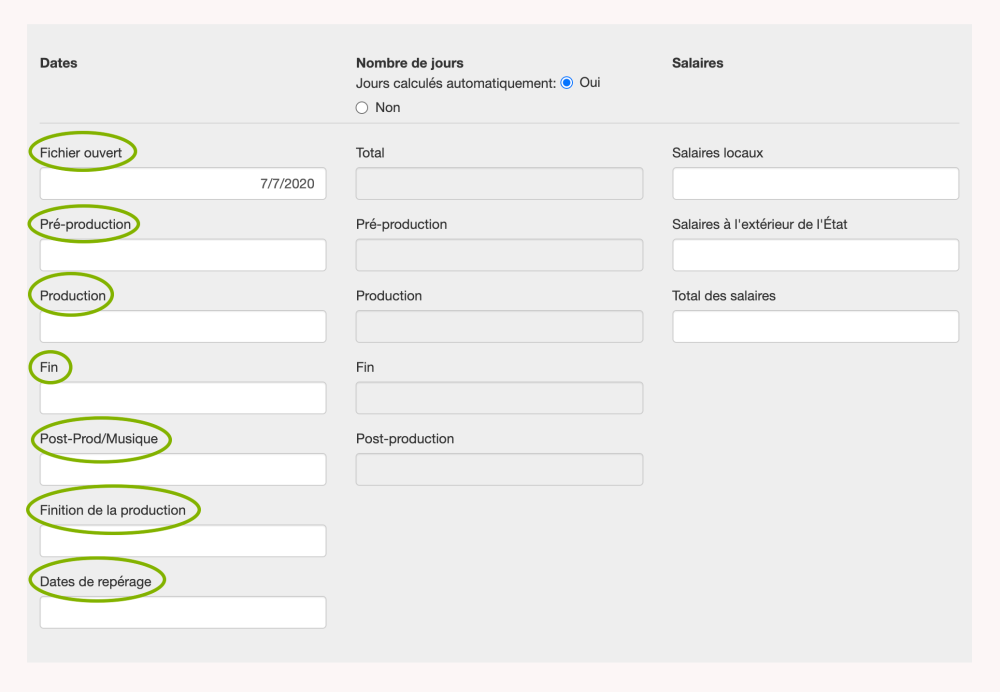Click the Salaires à l'extérieur de l'État field

click(815, 255)
